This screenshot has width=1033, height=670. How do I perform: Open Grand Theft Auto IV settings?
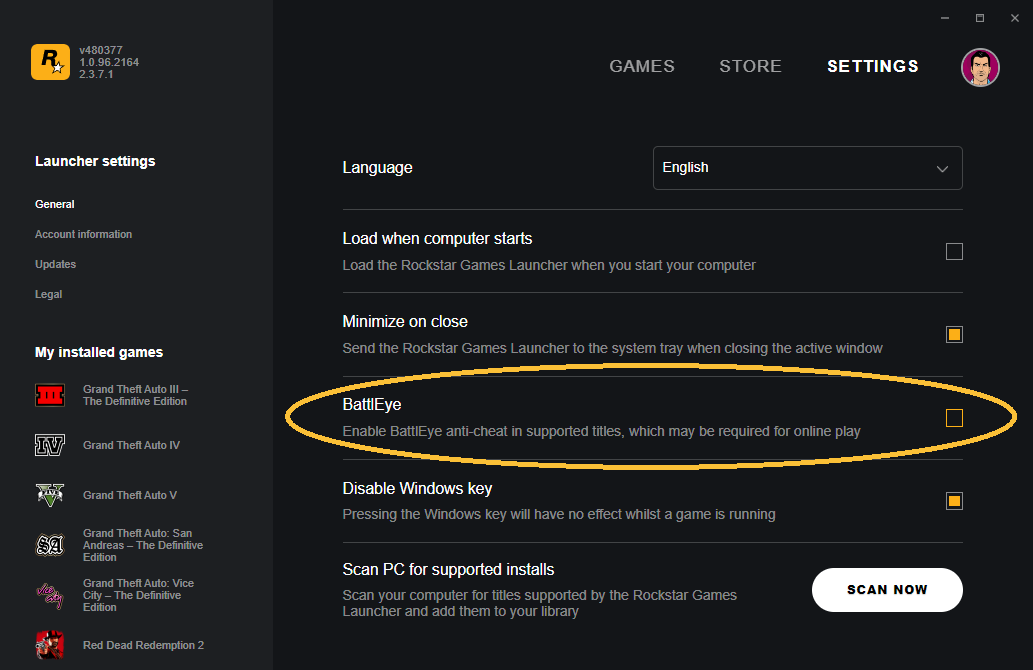[131, 445]
